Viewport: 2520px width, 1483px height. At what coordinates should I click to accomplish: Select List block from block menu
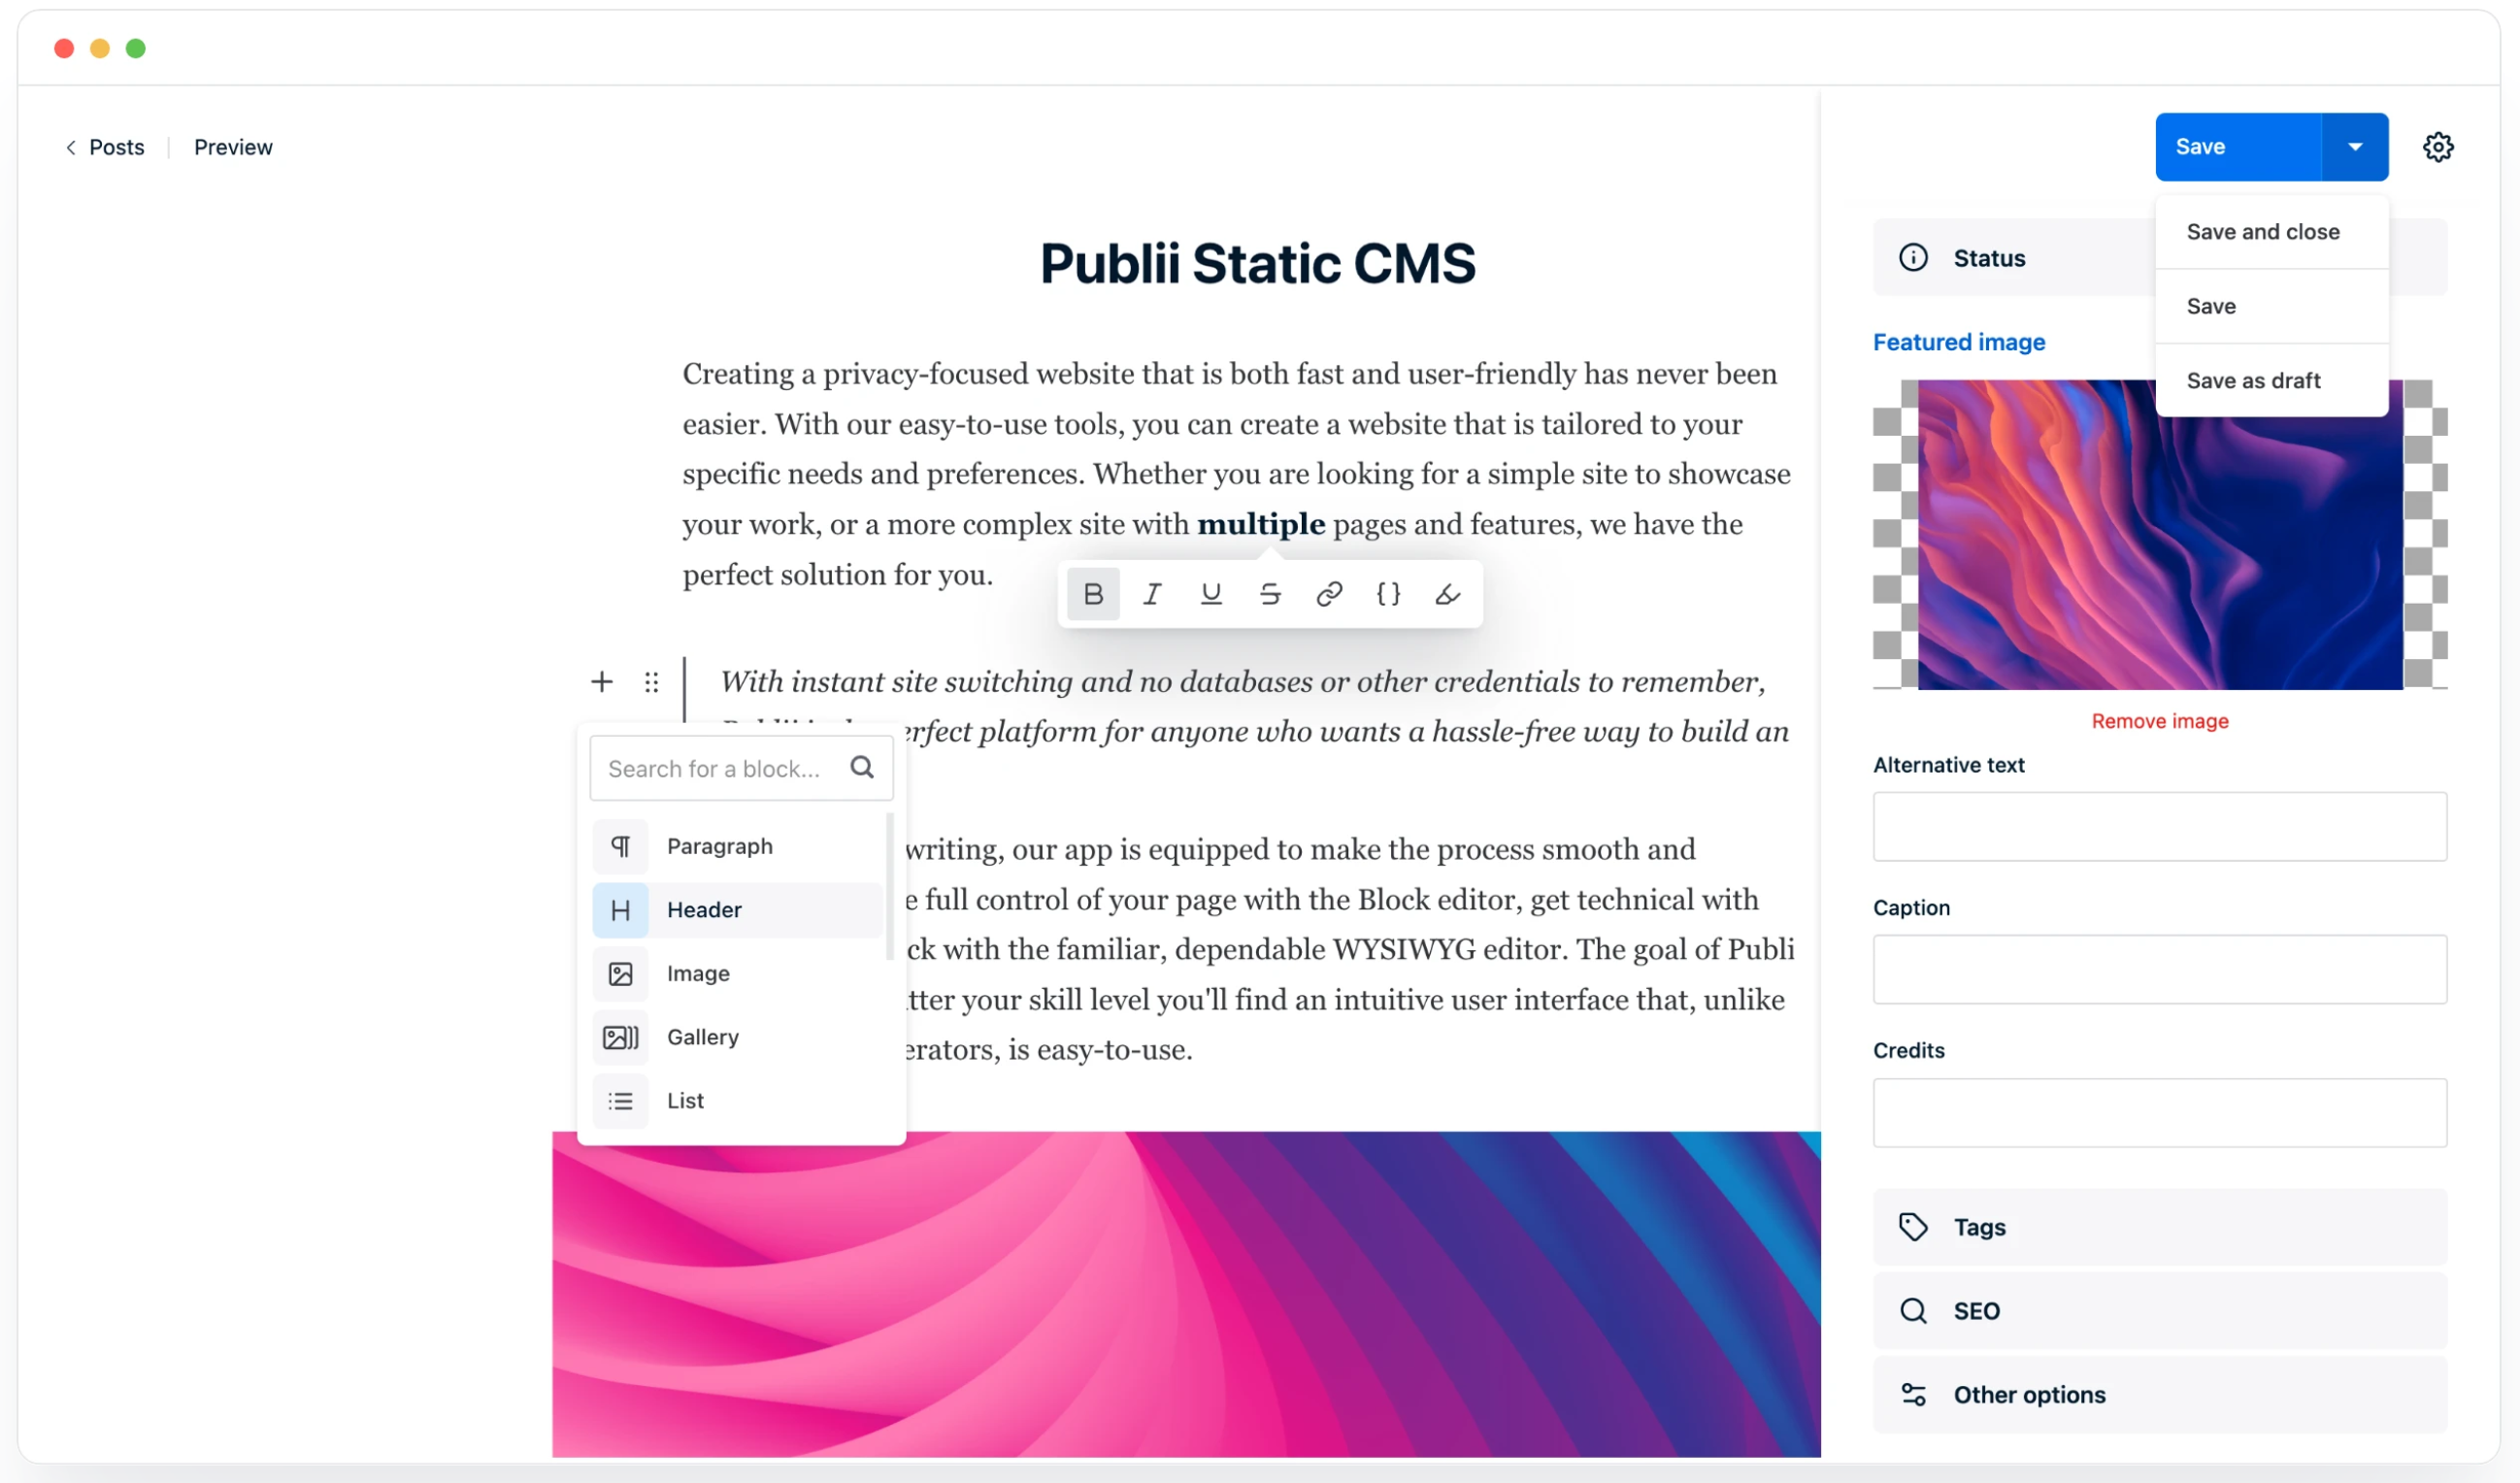pyautogui.click(x=685, y=1098)
